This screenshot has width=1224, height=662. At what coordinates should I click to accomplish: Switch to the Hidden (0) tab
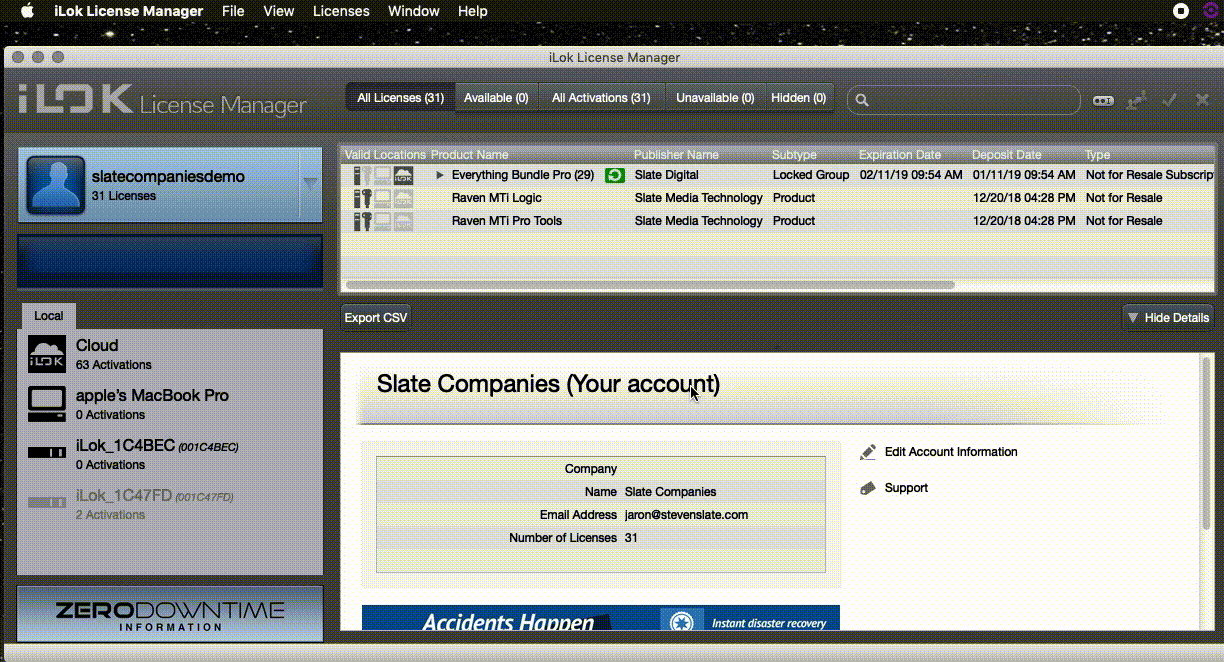[x=798, y=98]
